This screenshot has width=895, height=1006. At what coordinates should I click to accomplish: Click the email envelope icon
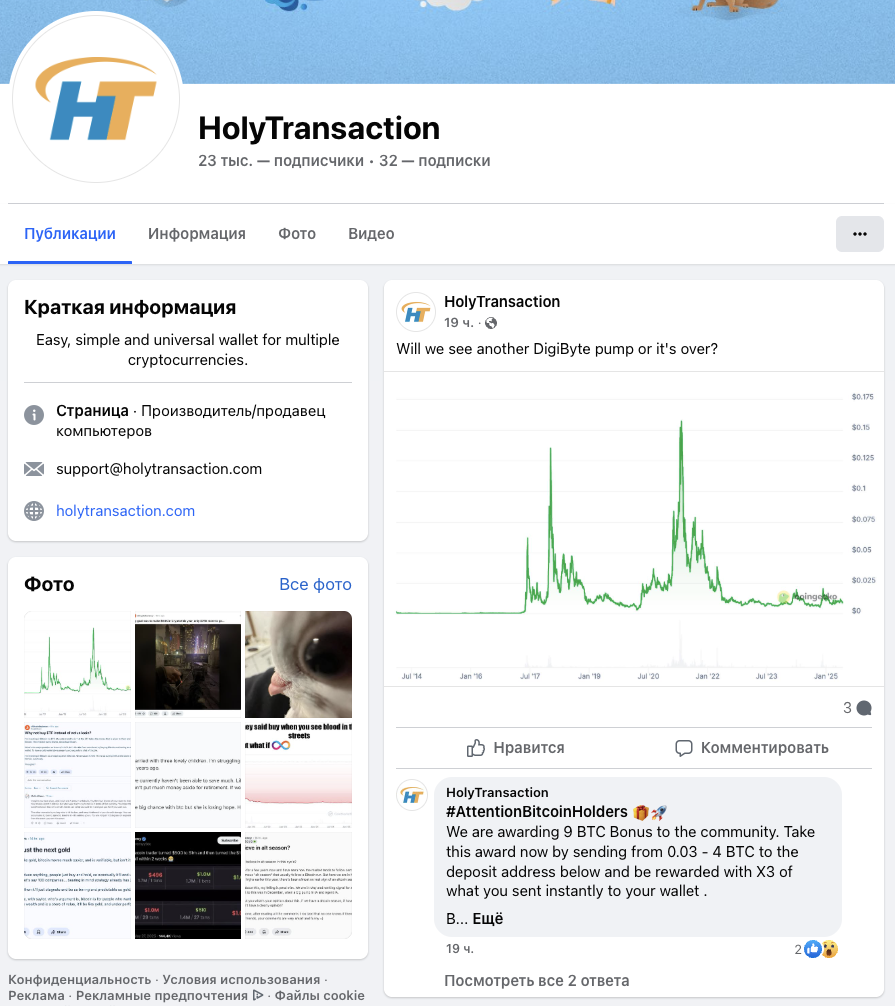point(34,469)
